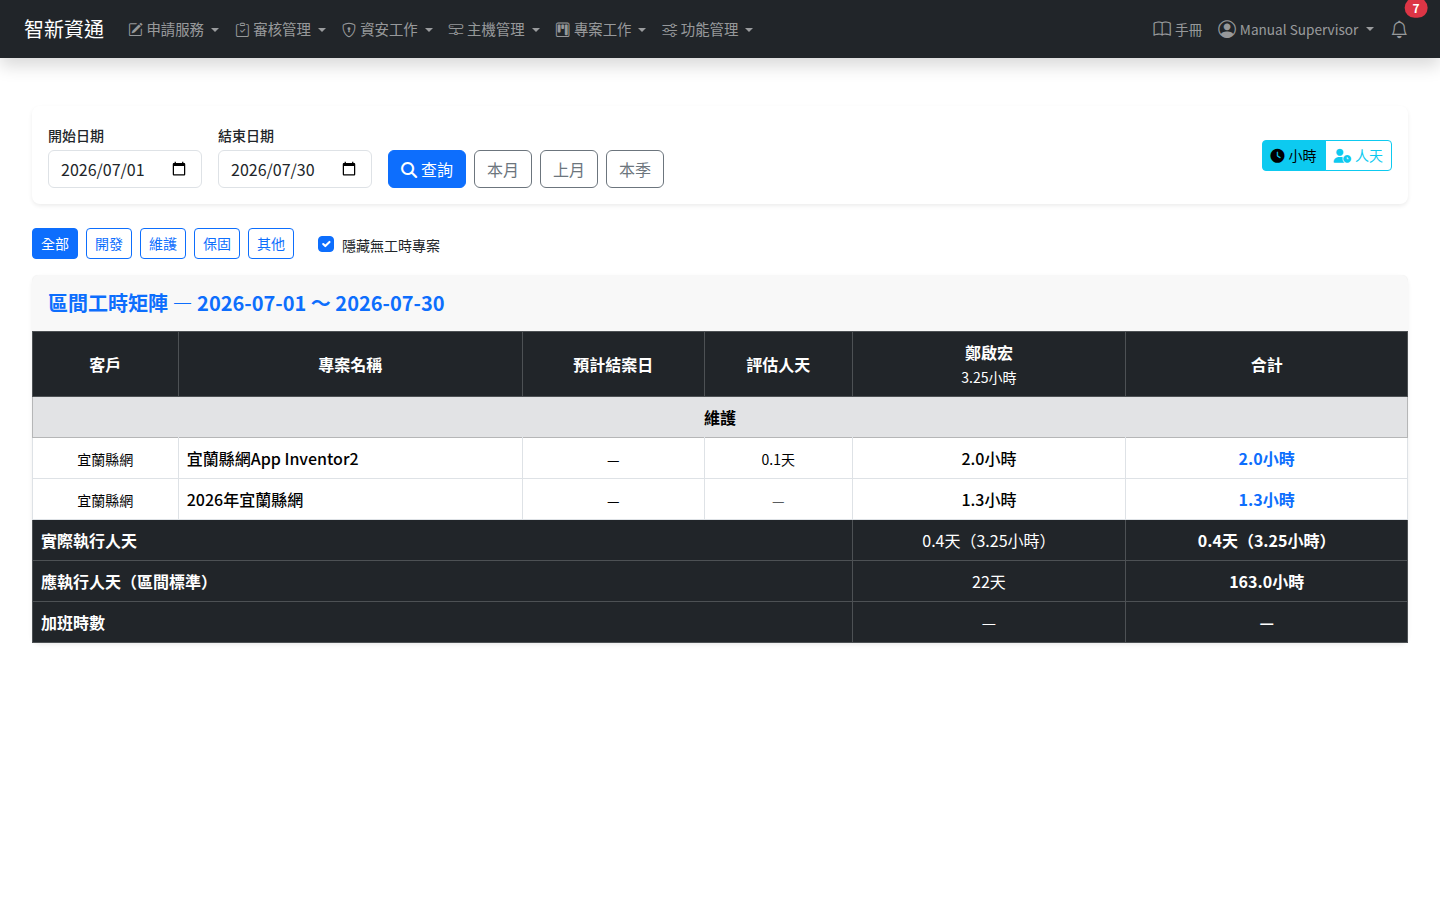Click 鄭啟宏's 2.0小時 cell
The width and height of the screenshot is (1440, 900).
[x=989, y=459]
